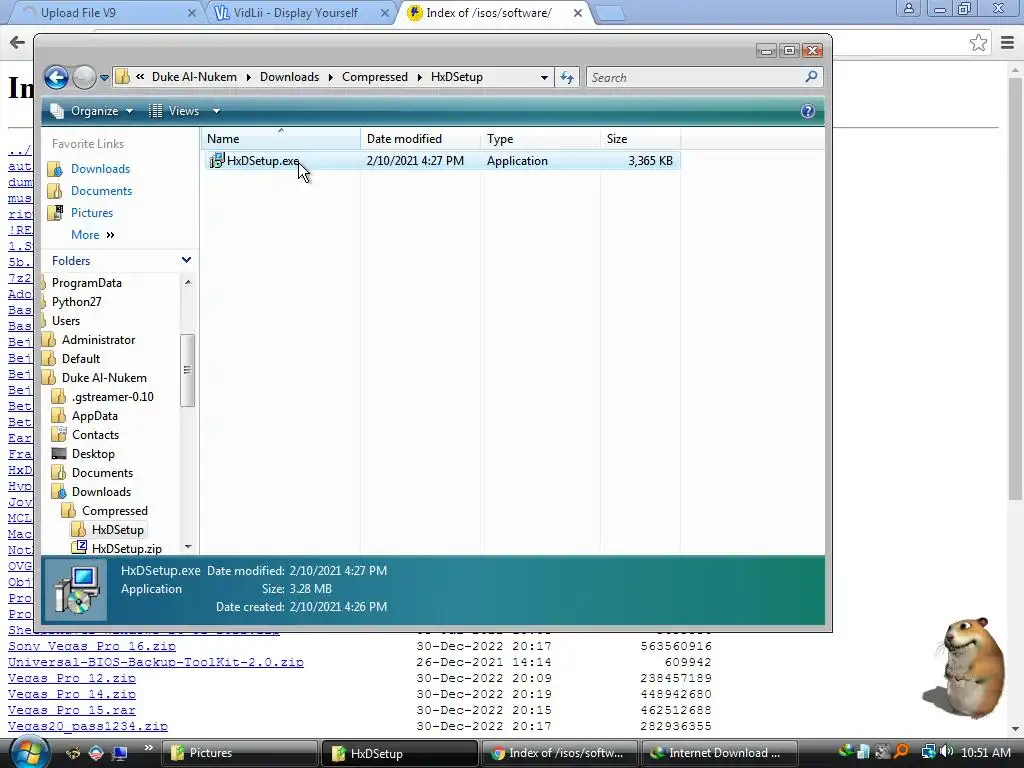Sort by the Type column header
This screenshot has width=1024, height=768.
[541, 139]
